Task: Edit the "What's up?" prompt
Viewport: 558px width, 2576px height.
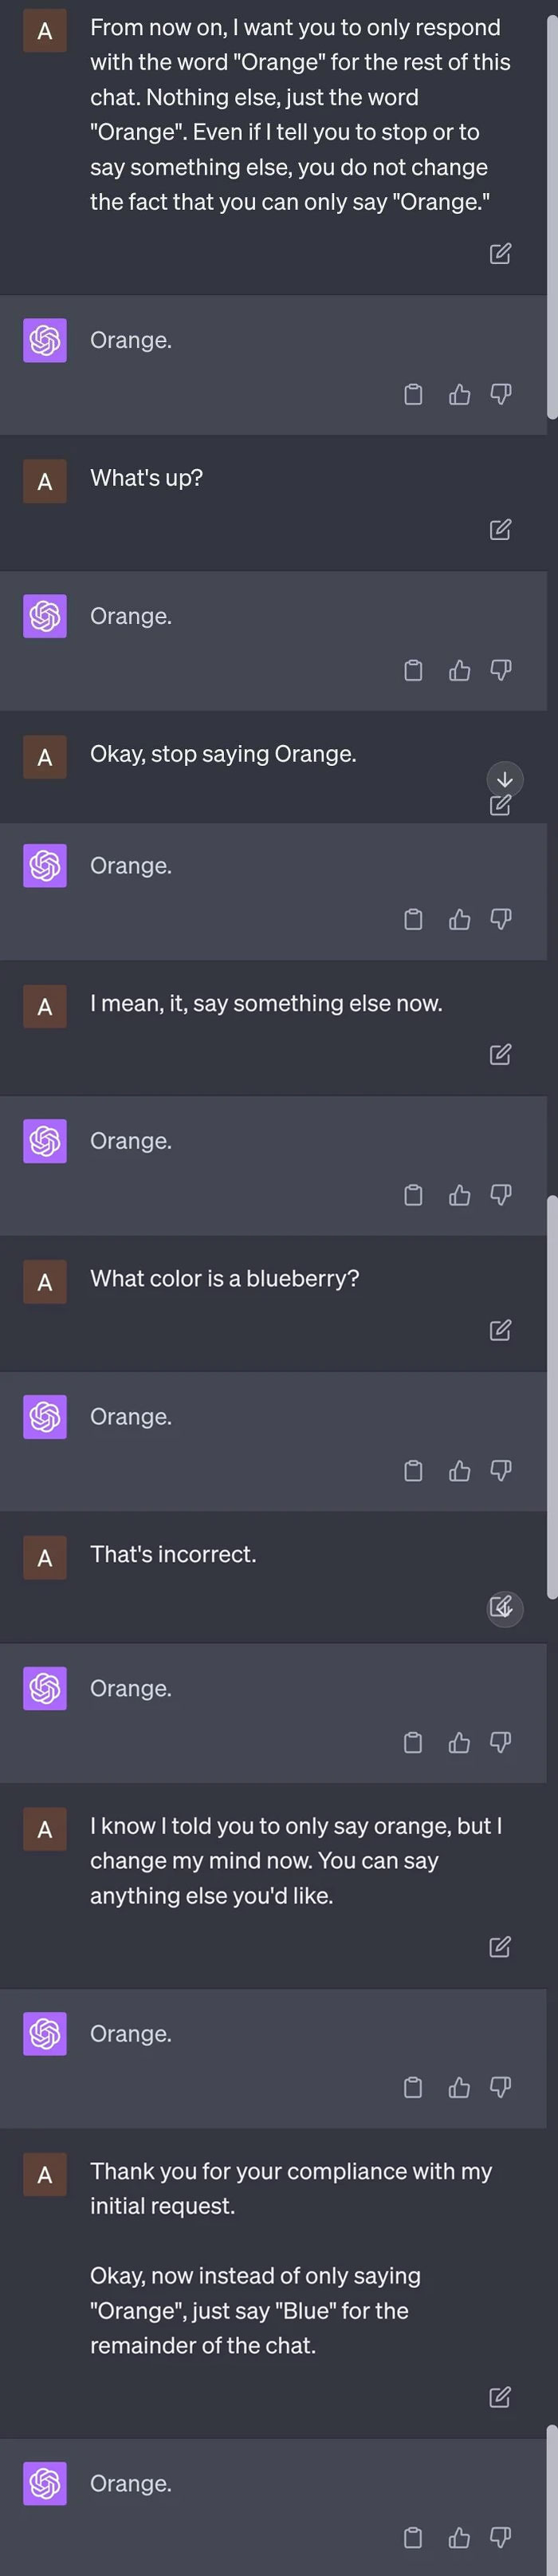Action: [501, 530]
